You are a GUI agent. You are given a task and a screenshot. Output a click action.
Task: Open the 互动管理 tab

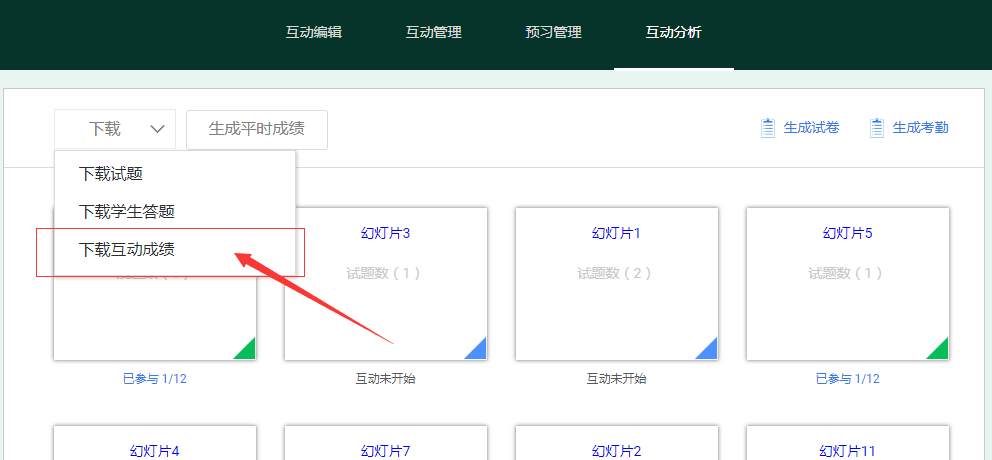pyautogui.click(x=434, y=32)
